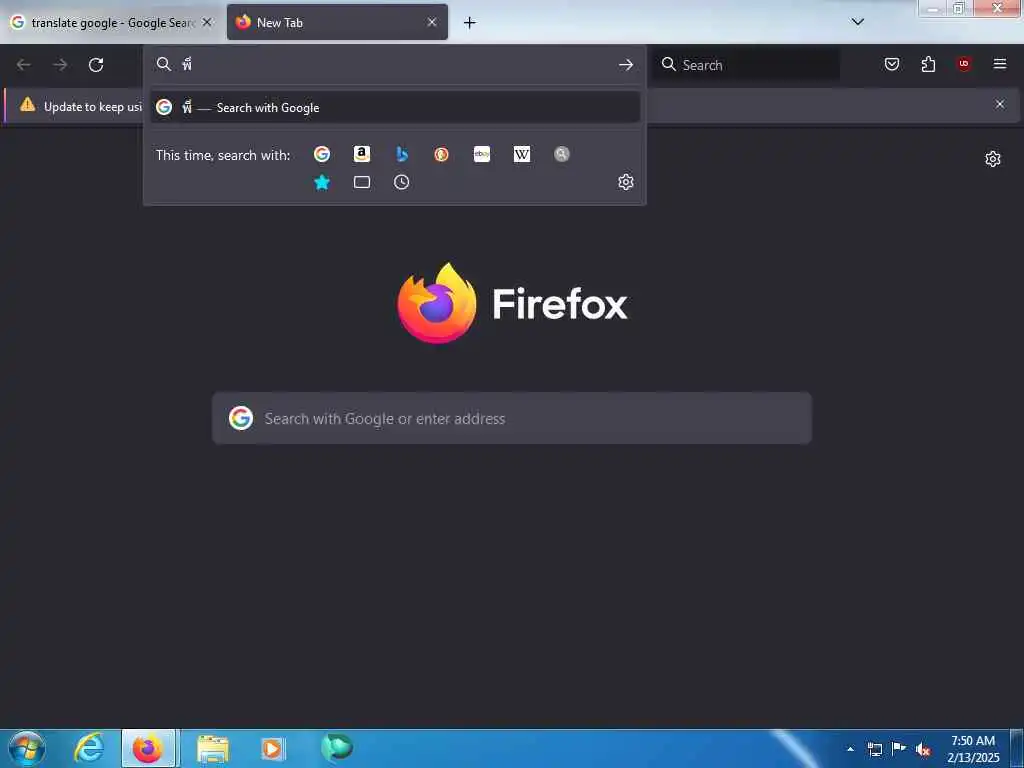Select the gray magnifier search engine icon
This screenshot has width=1024, height=768.
pos(562,154)
